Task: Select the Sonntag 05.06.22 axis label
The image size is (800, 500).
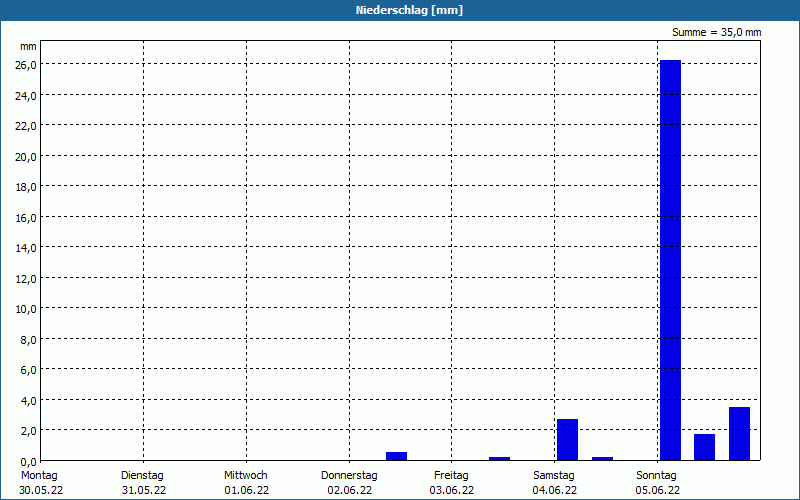Action: (657, 483)
